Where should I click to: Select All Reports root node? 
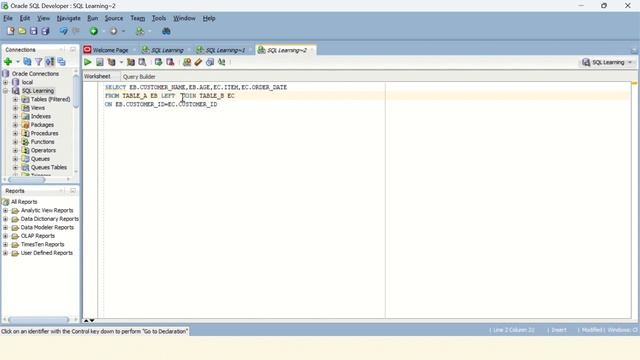[x=24, y=202]
